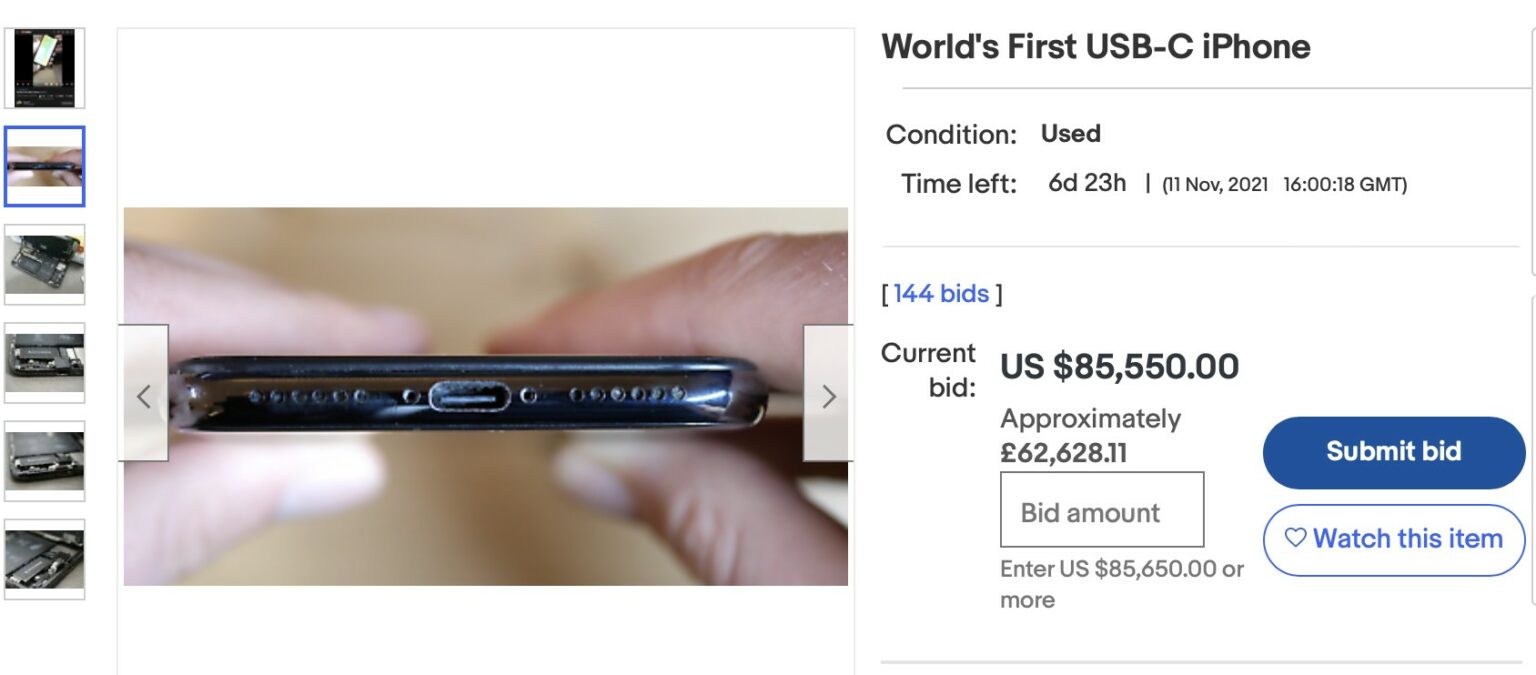Click the previous image arrow

click(x=143, y=396)
